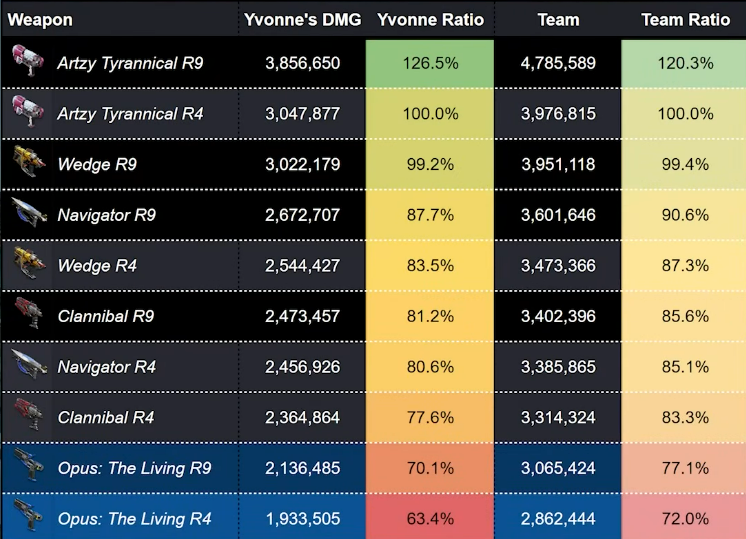The height and width of the screenshot is (539, 746).
Task: Click the Artzy Tyrannical R4 weapon icon
Action: (28, 111)
